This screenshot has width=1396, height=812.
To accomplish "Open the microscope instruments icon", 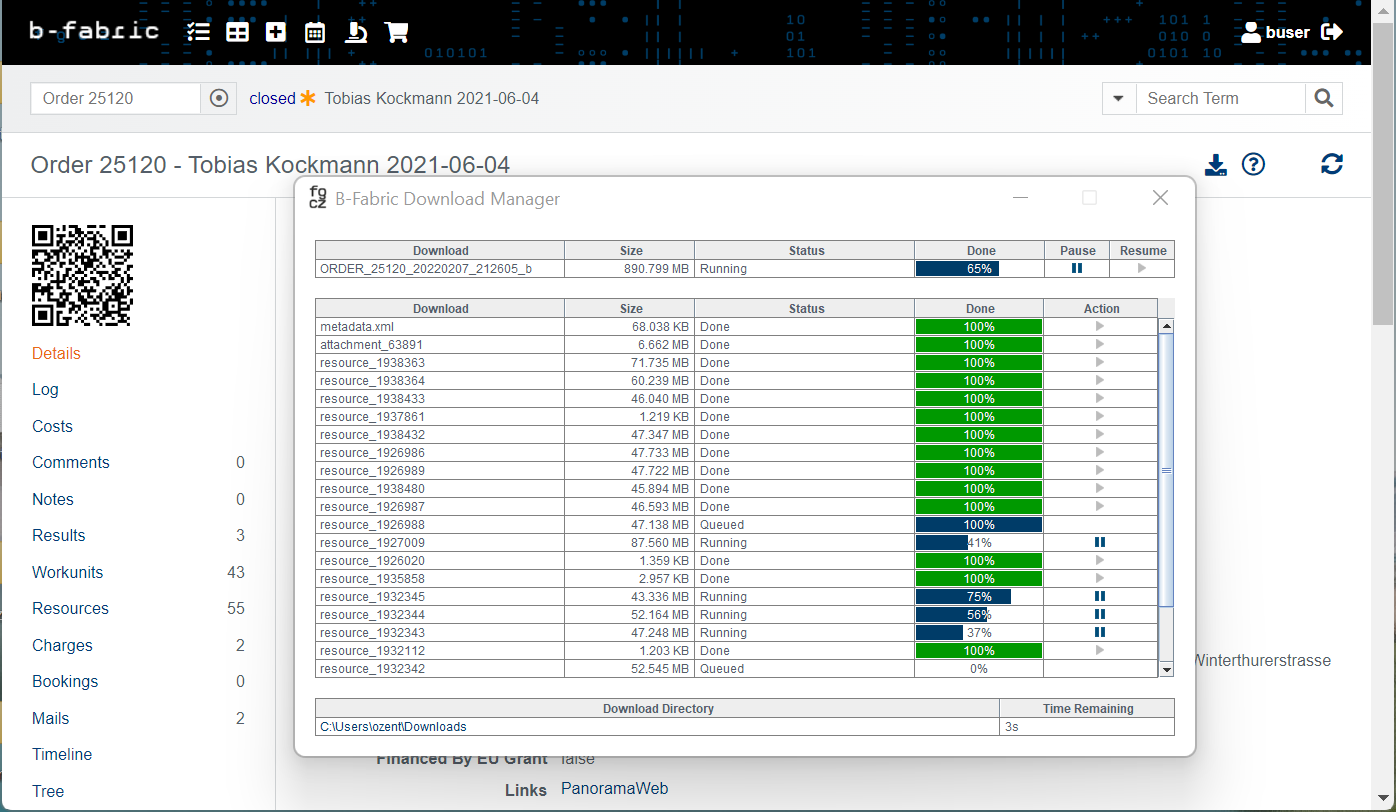I will tap(355, 32).
